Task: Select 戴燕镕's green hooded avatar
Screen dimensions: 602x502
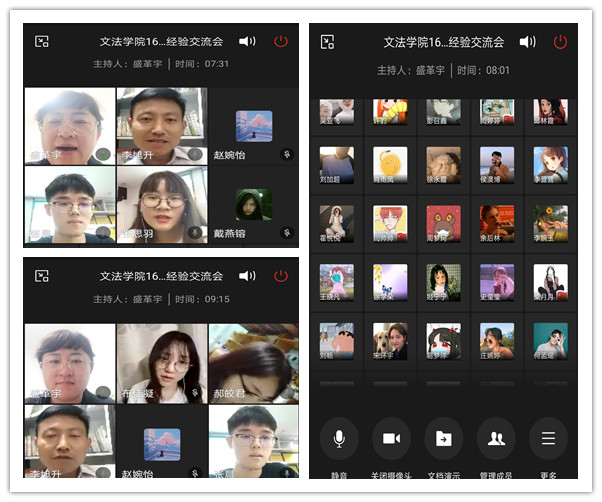Action: coord(254,205)
